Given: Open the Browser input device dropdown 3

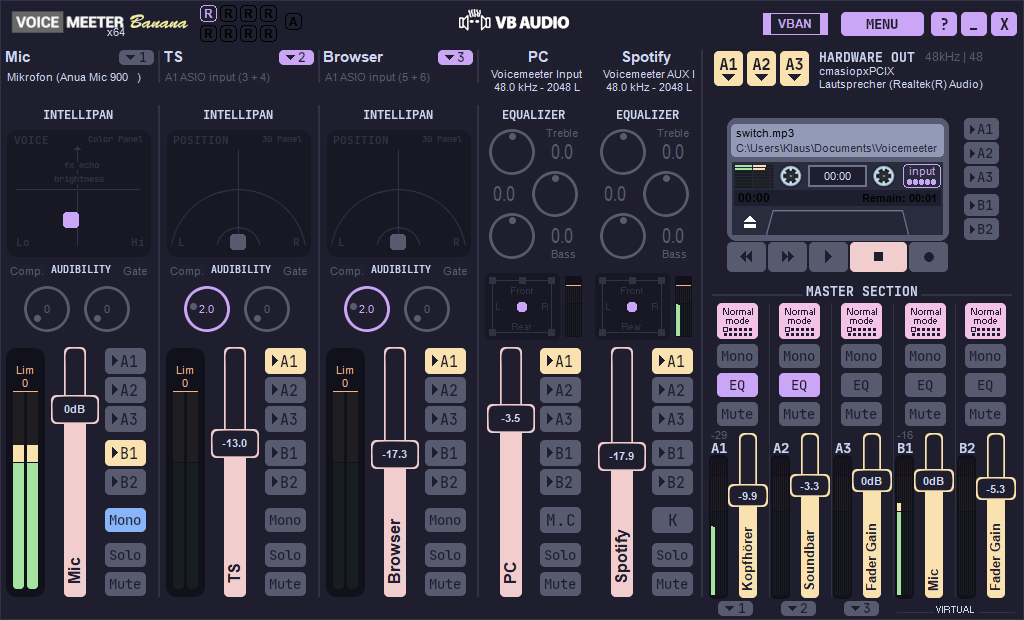Looking at the screenshot, I should (x=455, y=57).
